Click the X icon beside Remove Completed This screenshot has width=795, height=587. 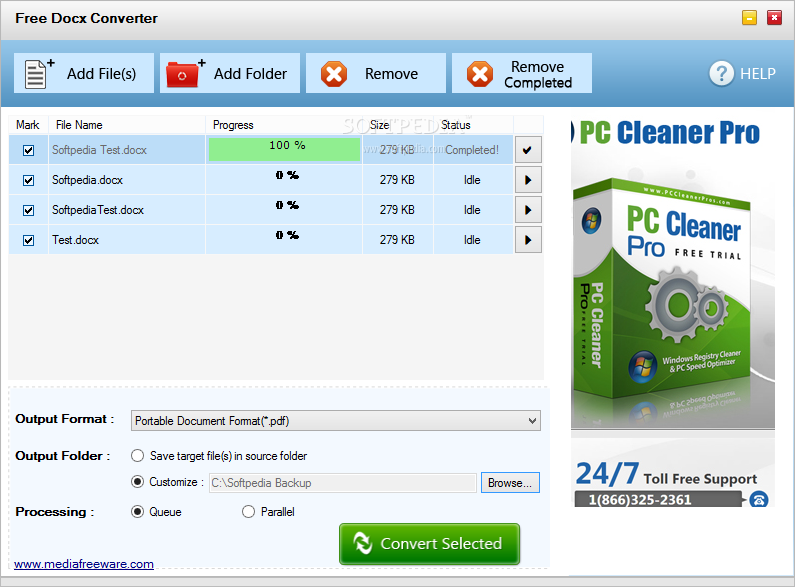click(480, 74)
